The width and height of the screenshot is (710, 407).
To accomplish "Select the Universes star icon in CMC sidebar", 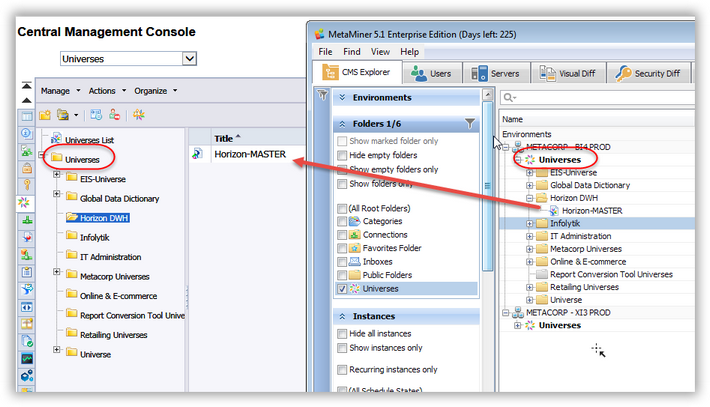I will tap(24, 202).
